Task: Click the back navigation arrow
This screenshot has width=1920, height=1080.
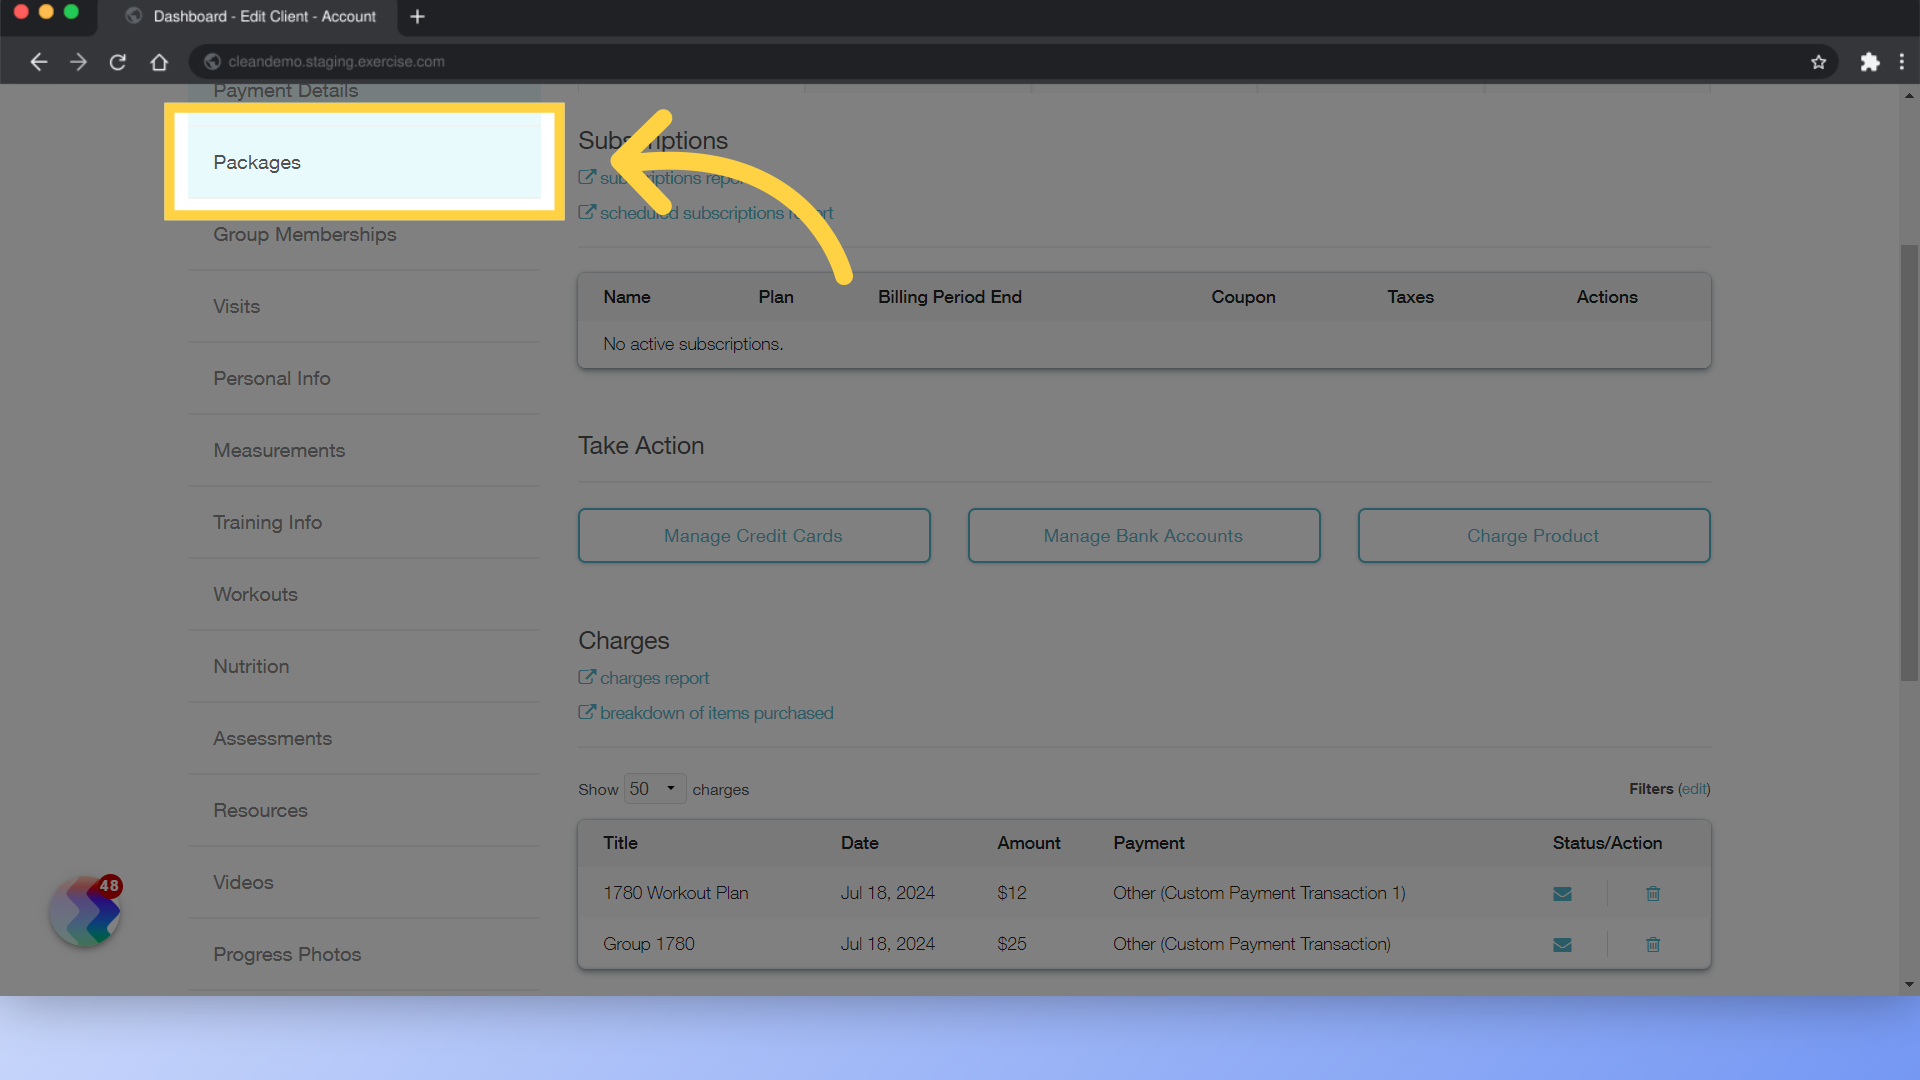Action: (37, 61)
